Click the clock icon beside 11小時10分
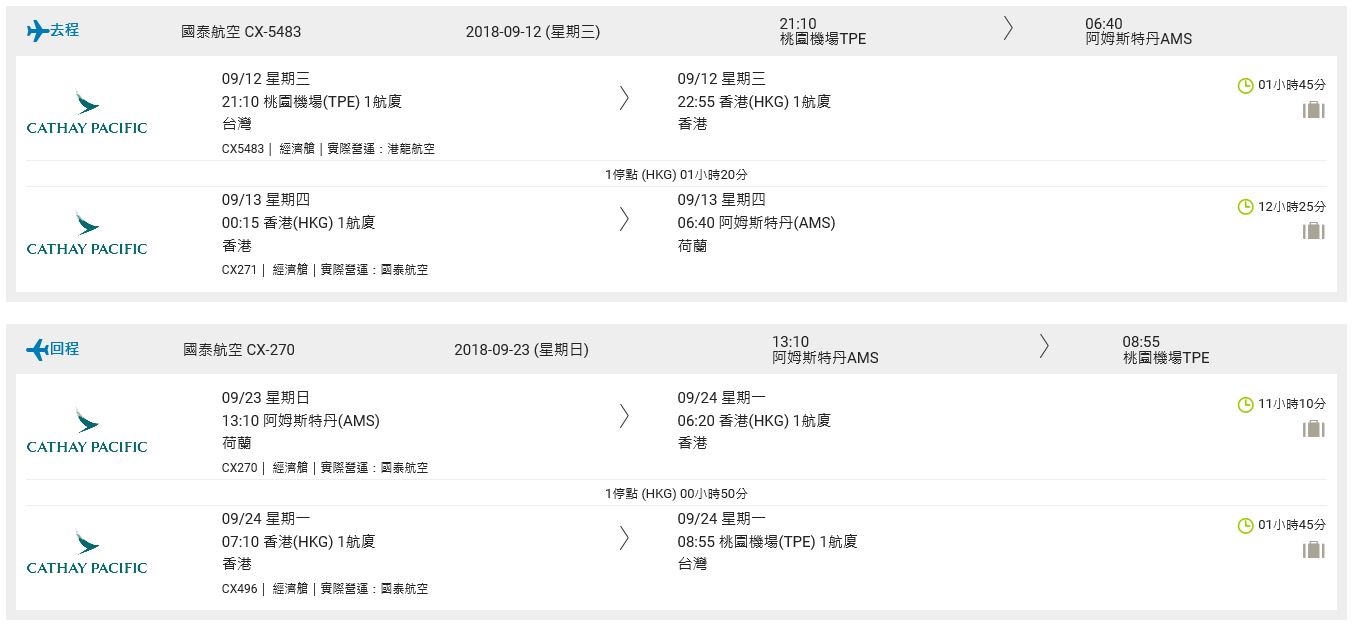Viewport: 1355px width, 627px height. tap(1246, 405)
